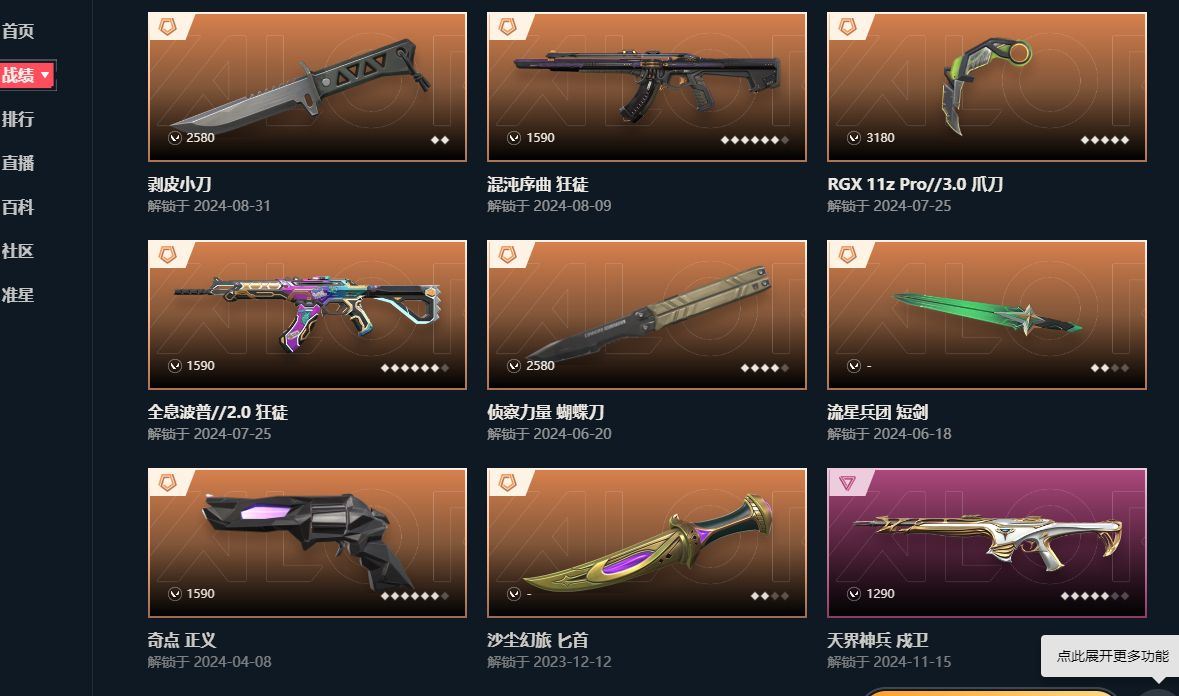Click the VP currency icon on the 奇点 正义 card
The width and height of the screenshot is (1179, 696).
tap(174, 594)
